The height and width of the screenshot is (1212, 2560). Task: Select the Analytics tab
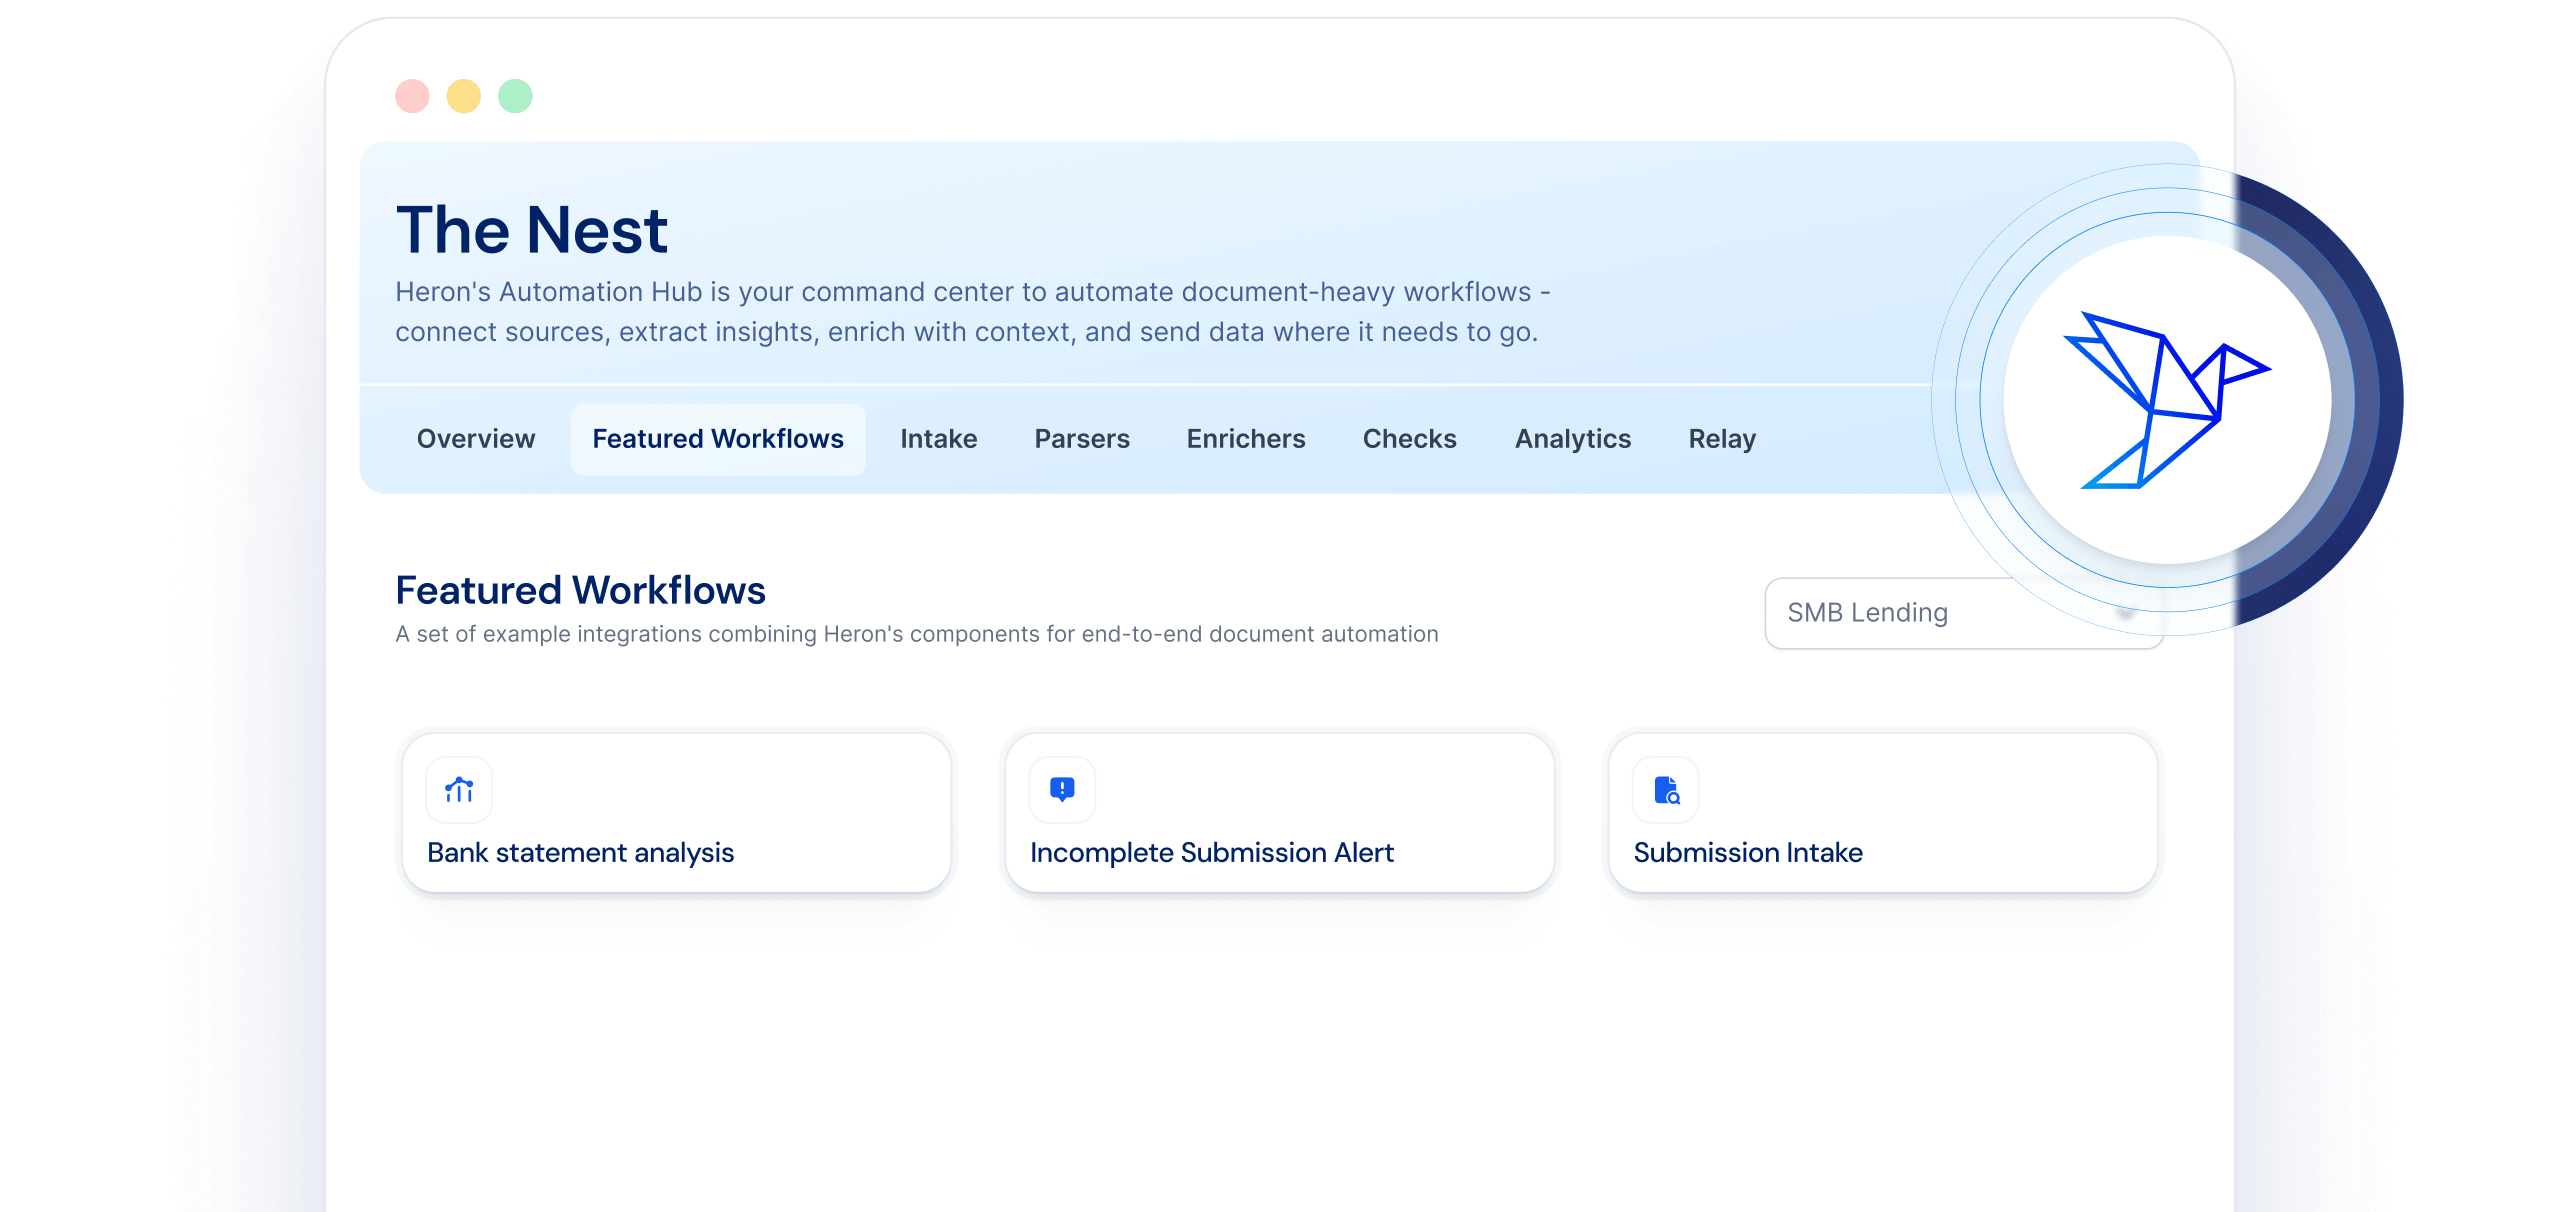point(1573,439)
